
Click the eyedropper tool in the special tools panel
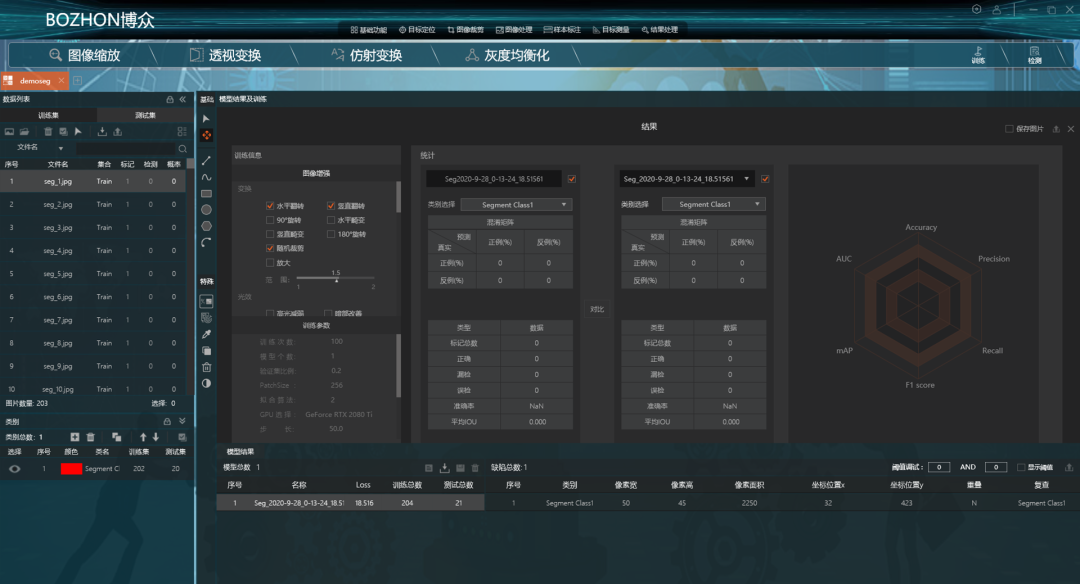point(207,332)
